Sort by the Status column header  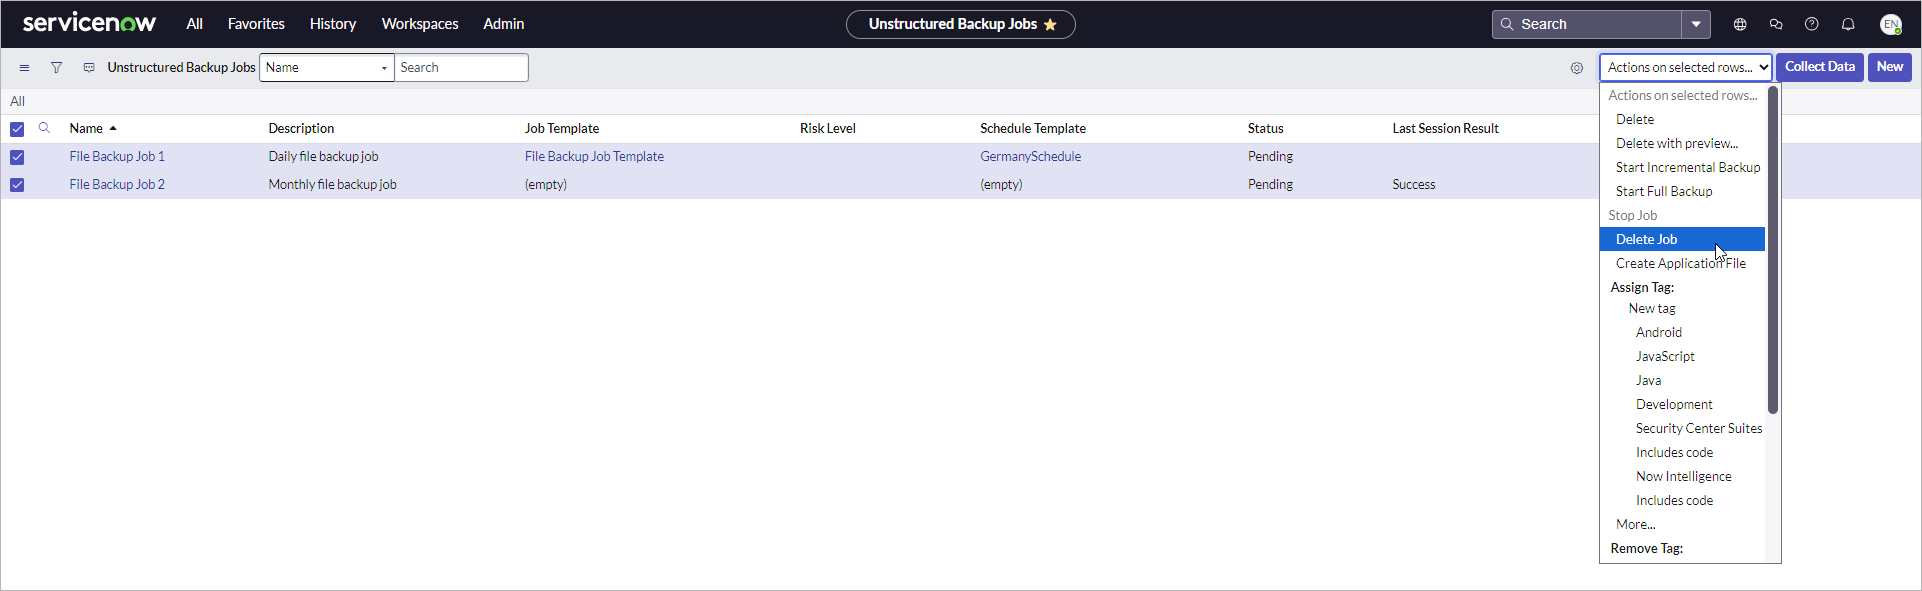[x=1265, y=129]
